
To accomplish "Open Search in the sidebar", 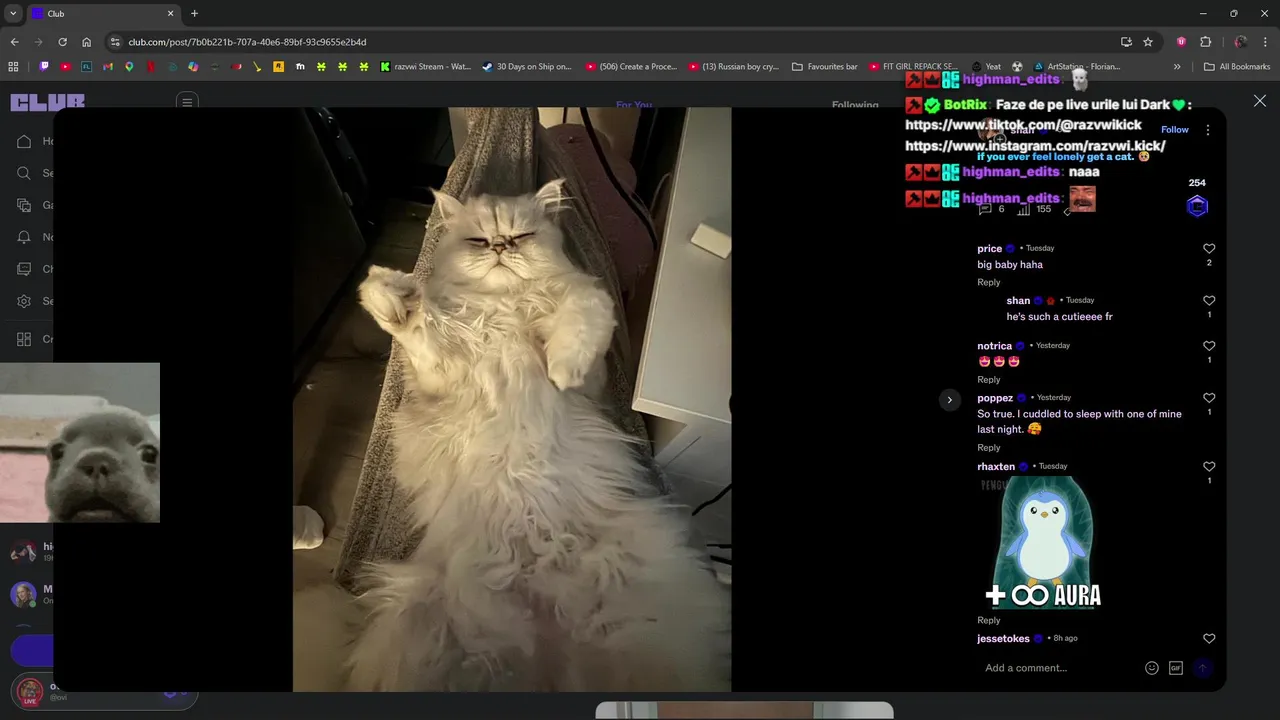I will tap(25, 173).
